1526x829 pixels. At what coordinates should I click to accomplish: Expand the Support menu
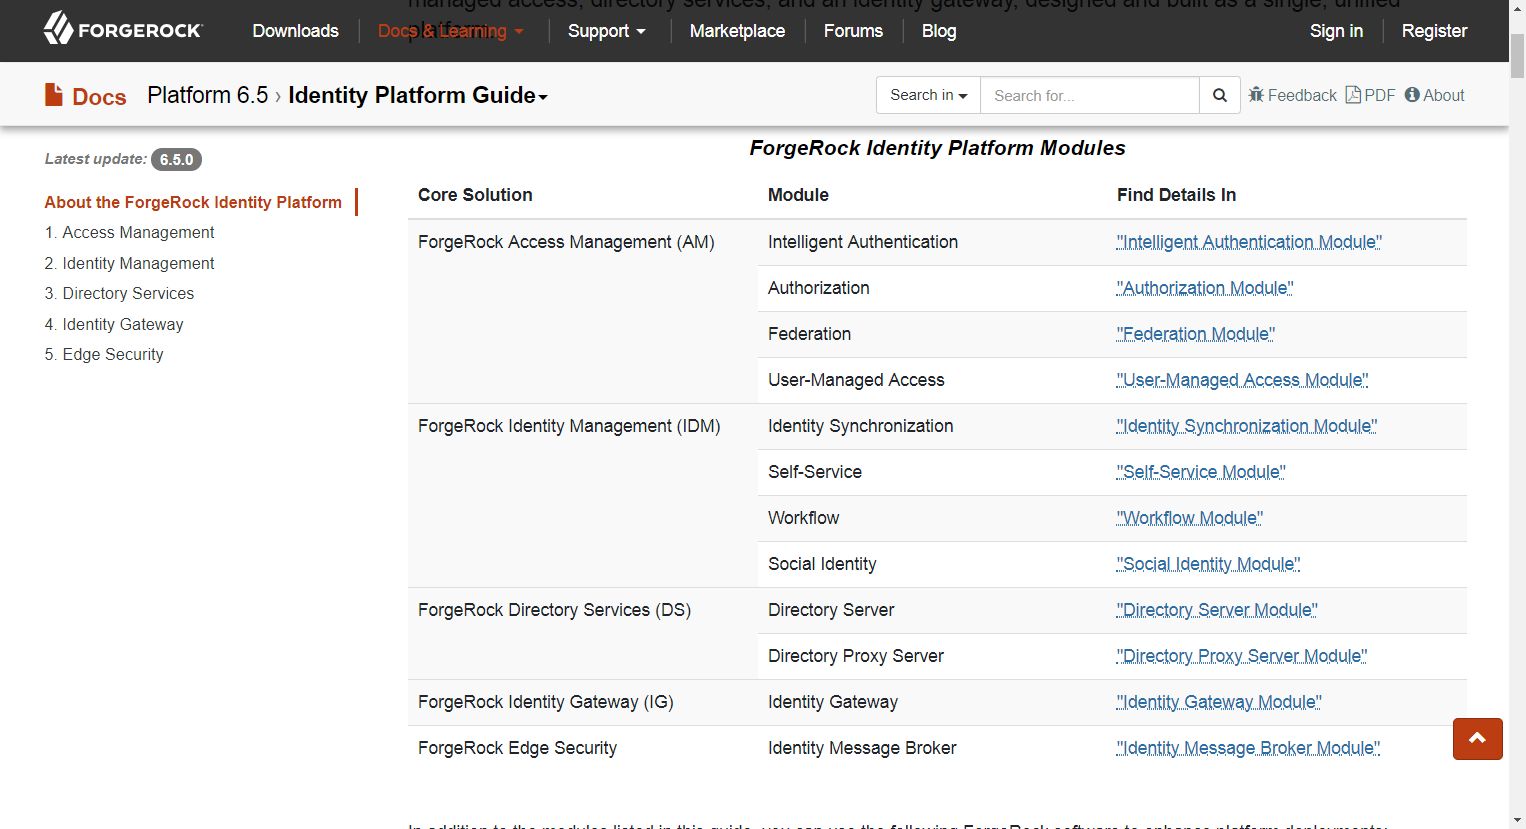pyautogui.click(x=606, y=31)
